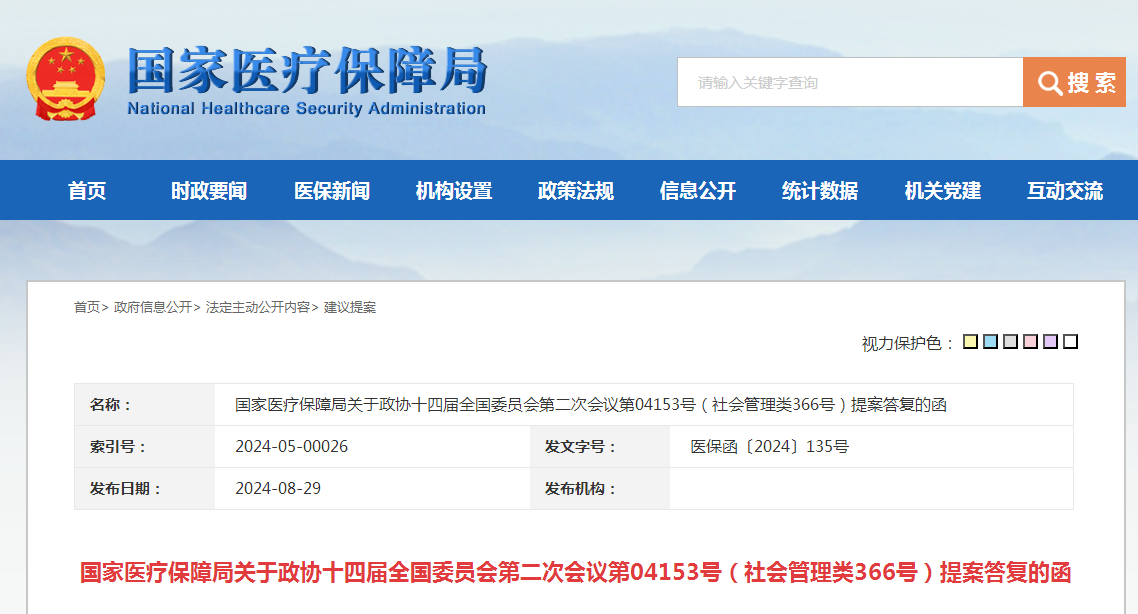Click the 发文字号 label cell

599,446
